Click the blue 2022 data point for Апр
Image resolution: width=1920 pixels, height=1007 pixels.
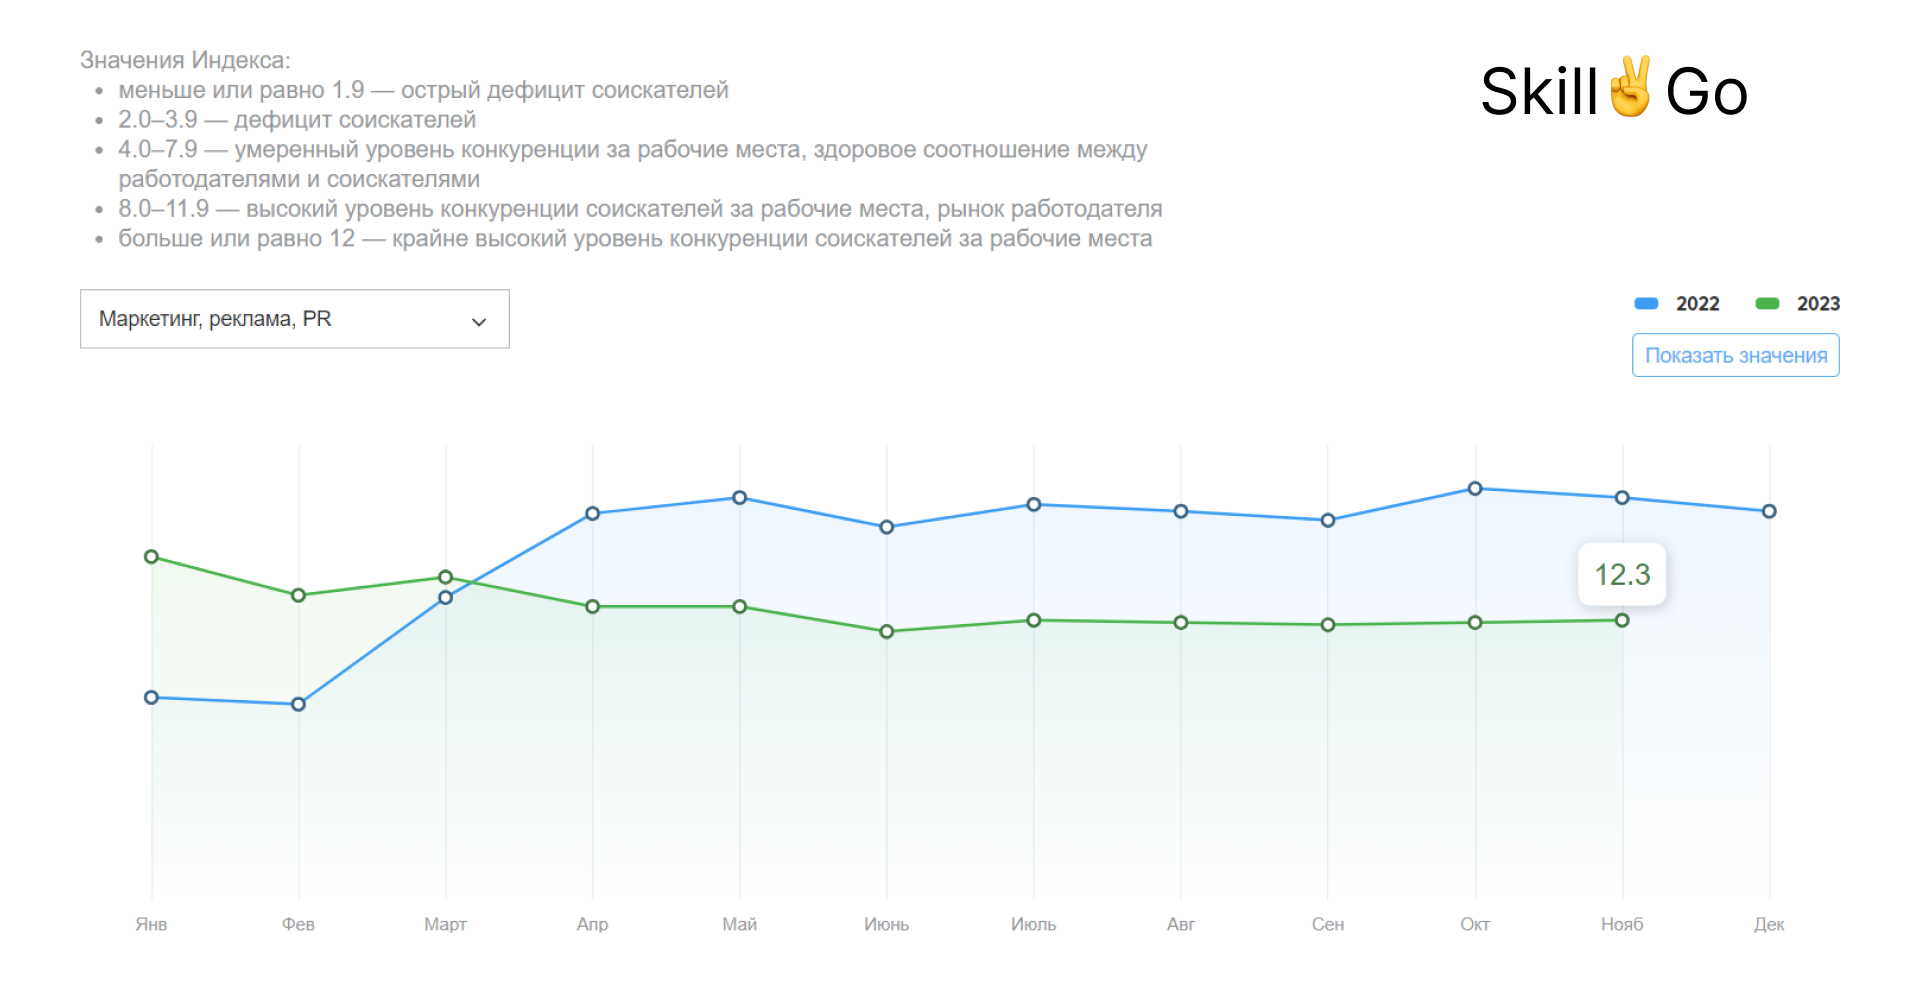(x=593, y=514)
